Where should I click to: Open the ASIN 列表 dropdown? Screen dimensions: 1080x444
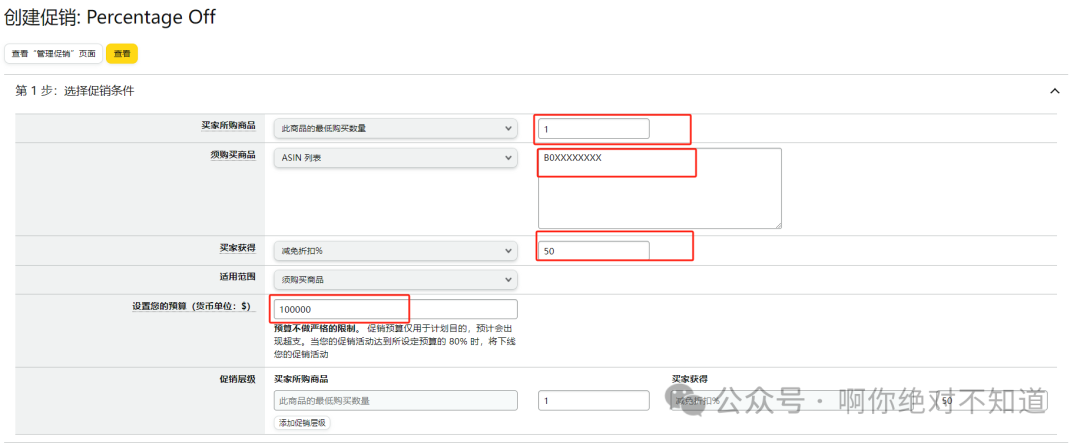pyautogui.click(x=395, y=158)
